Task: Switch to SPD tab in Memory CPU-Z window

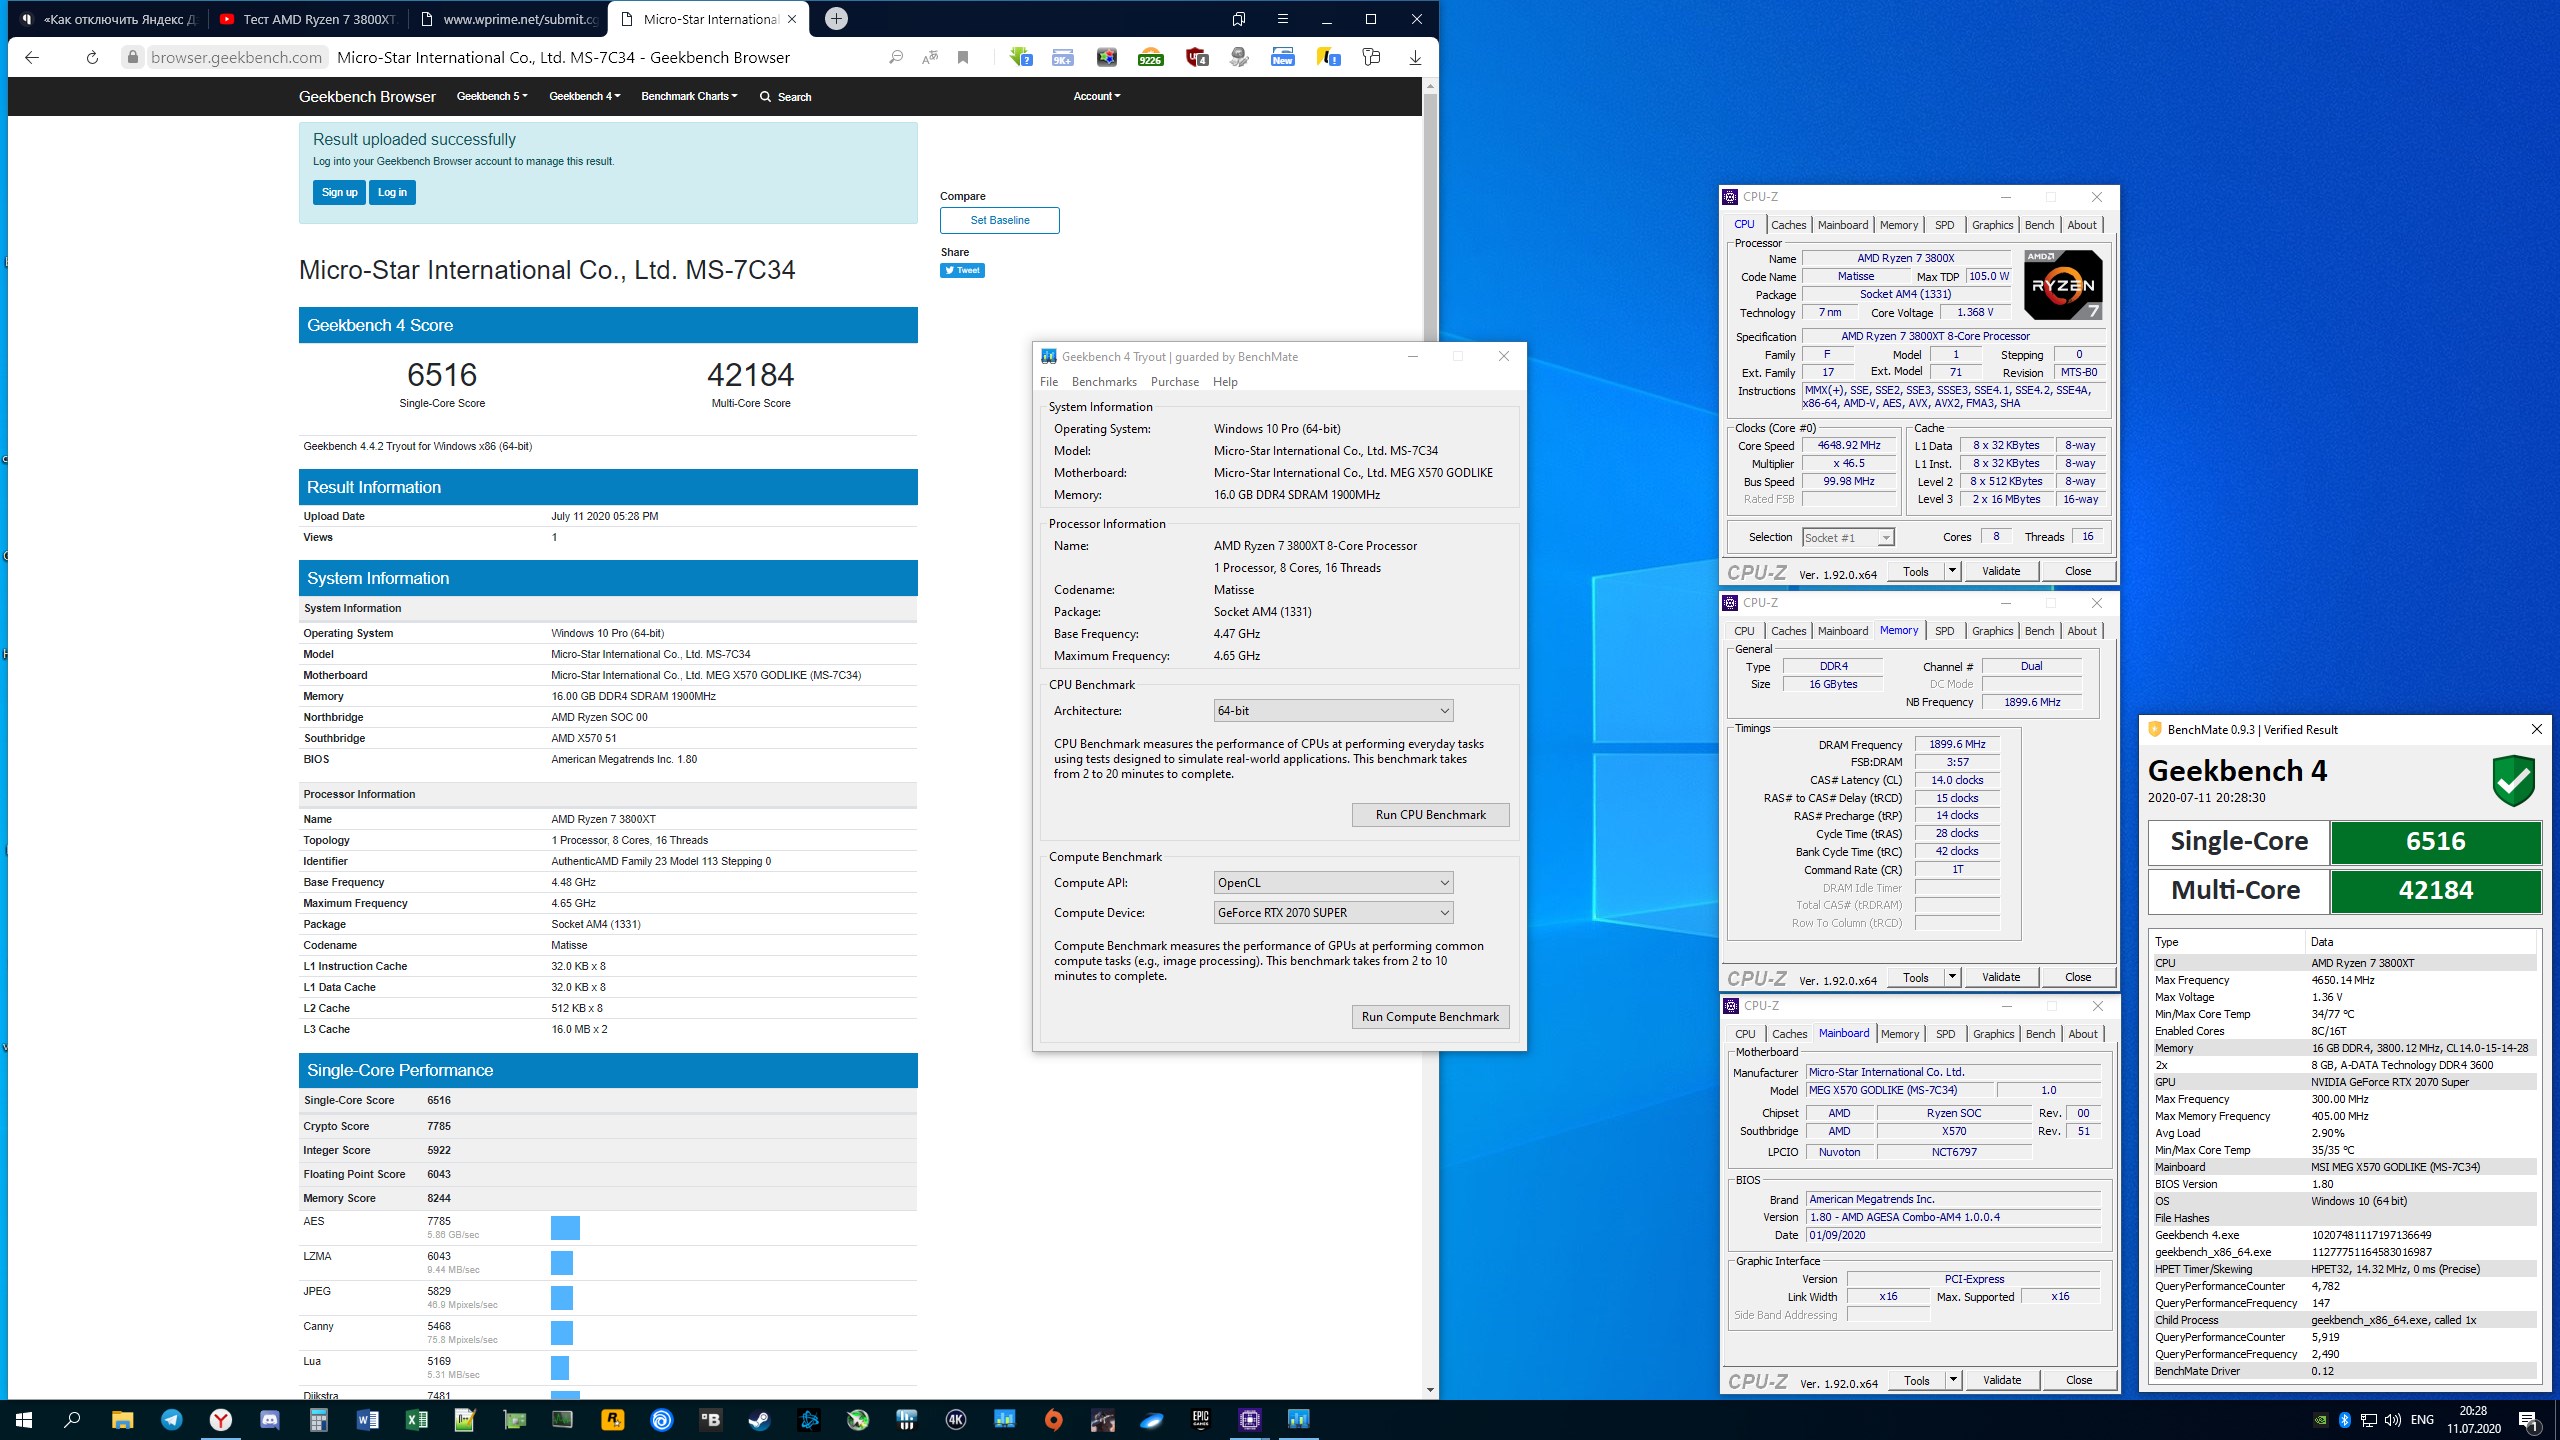Action: [1944, 631]
